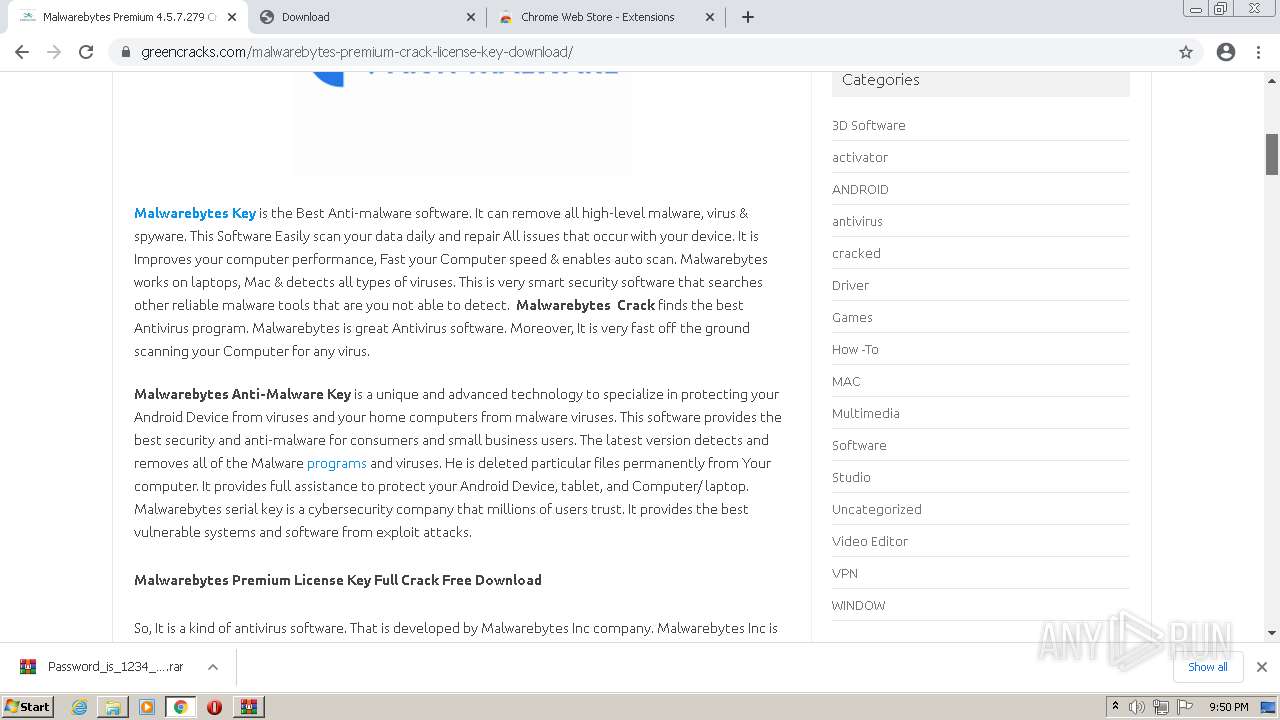View site info via the lock icon
This screenshot has width=1280, height=720.
[x=126, y=52]
